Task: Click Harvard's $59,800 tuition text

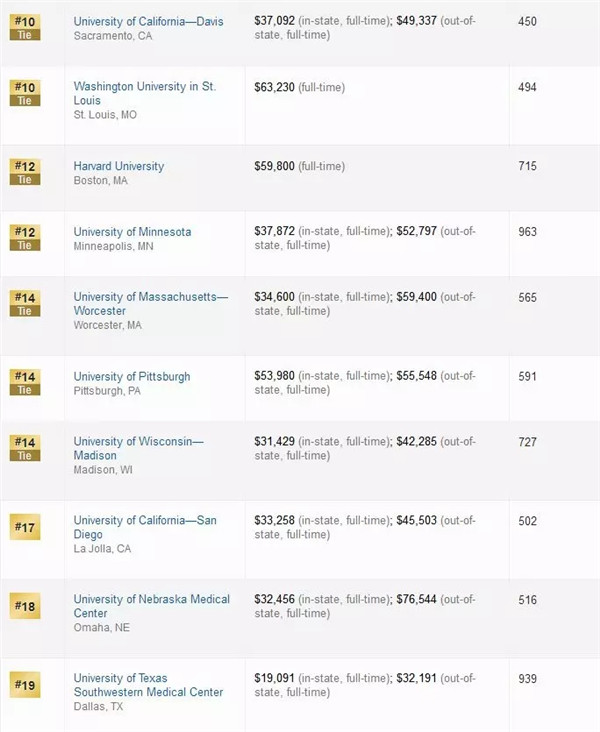Action: coord(274,166)
